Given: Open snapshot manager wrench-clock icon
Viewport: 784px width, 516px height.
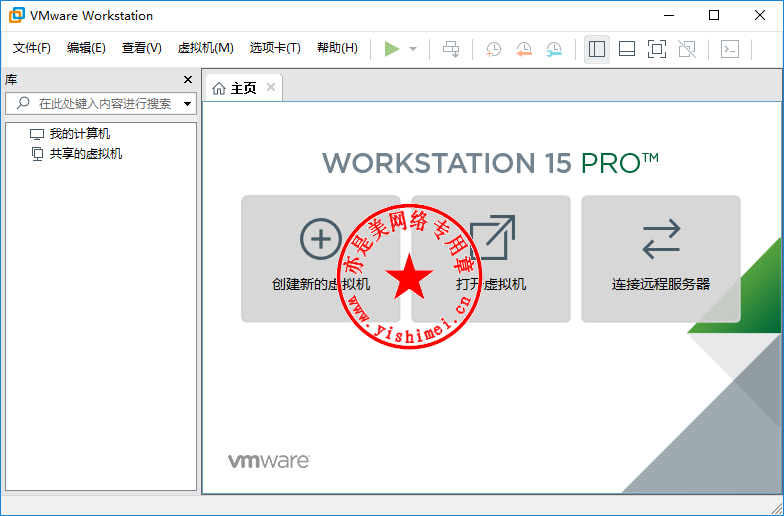Looking at the screenshot, I should click(554, 49).
